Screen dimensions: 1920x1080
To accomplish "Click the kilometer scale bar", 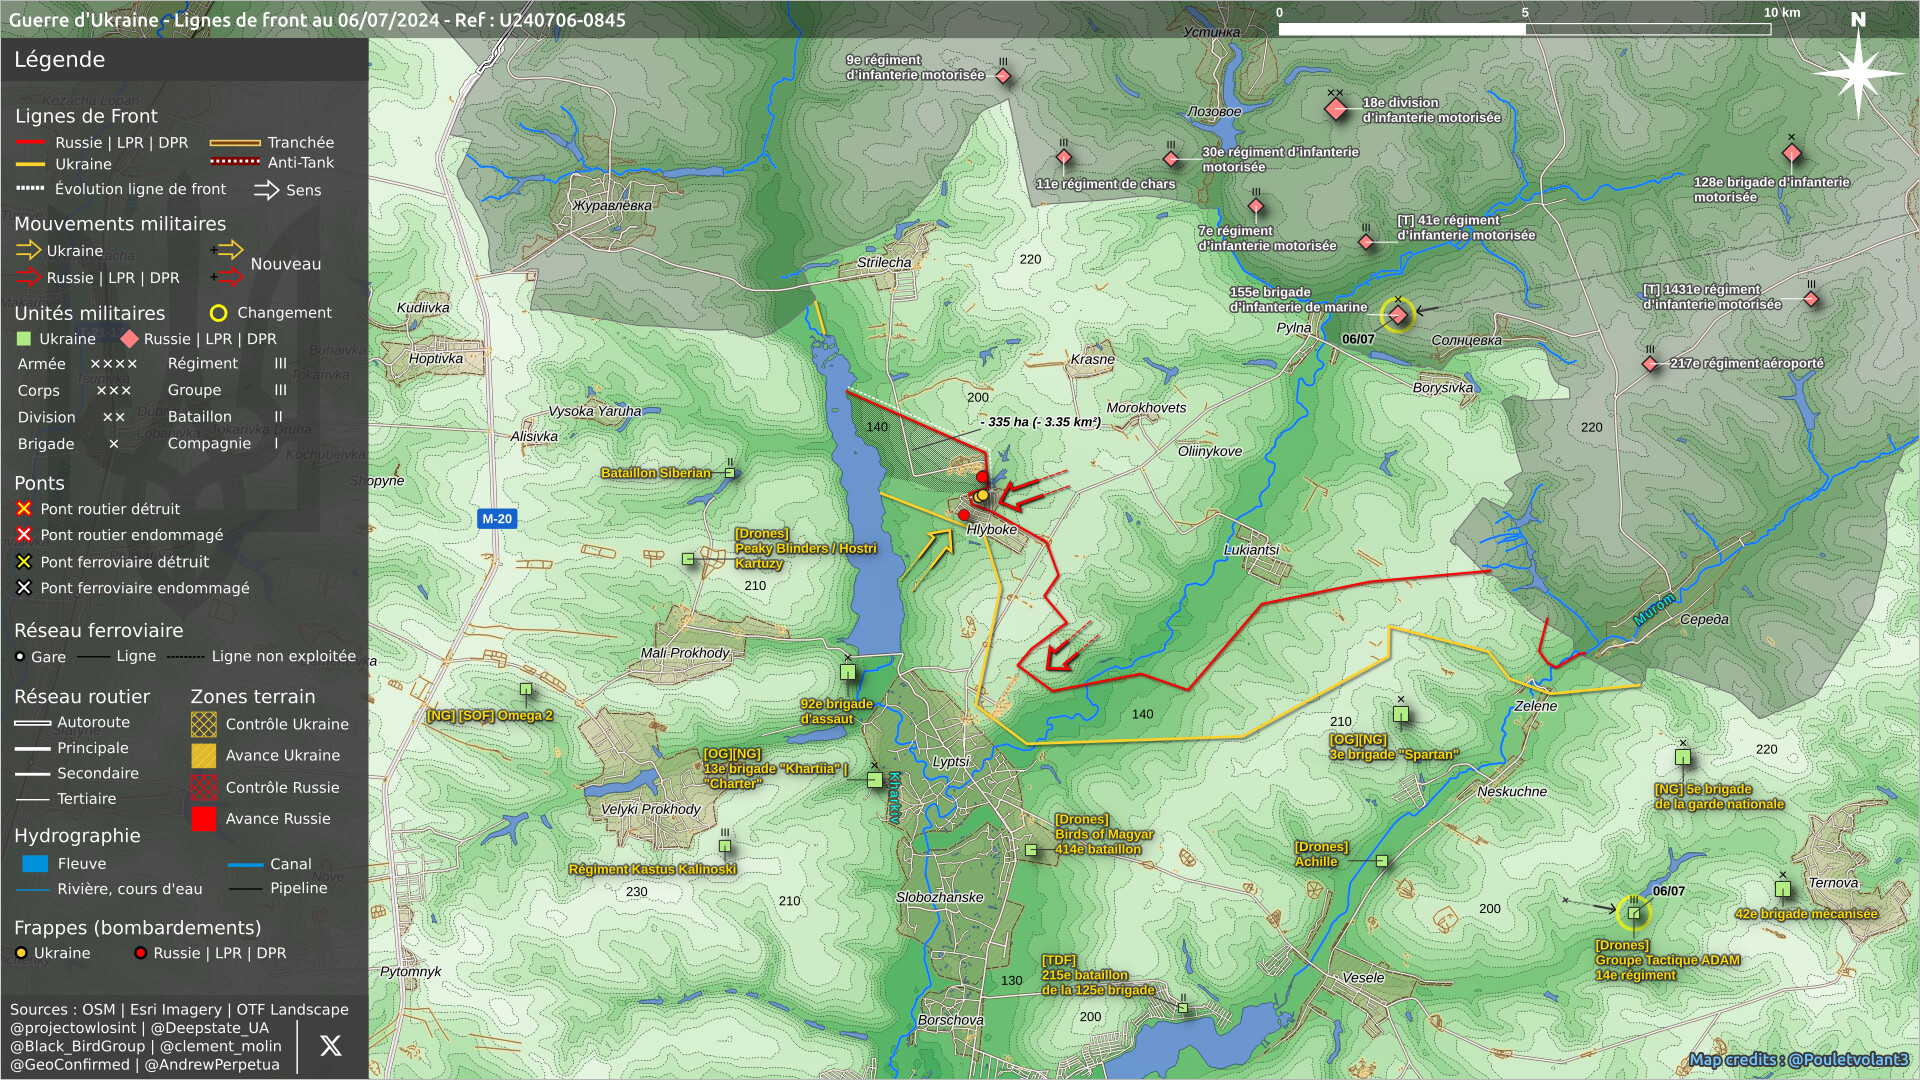I will (x=1524, y=29).
